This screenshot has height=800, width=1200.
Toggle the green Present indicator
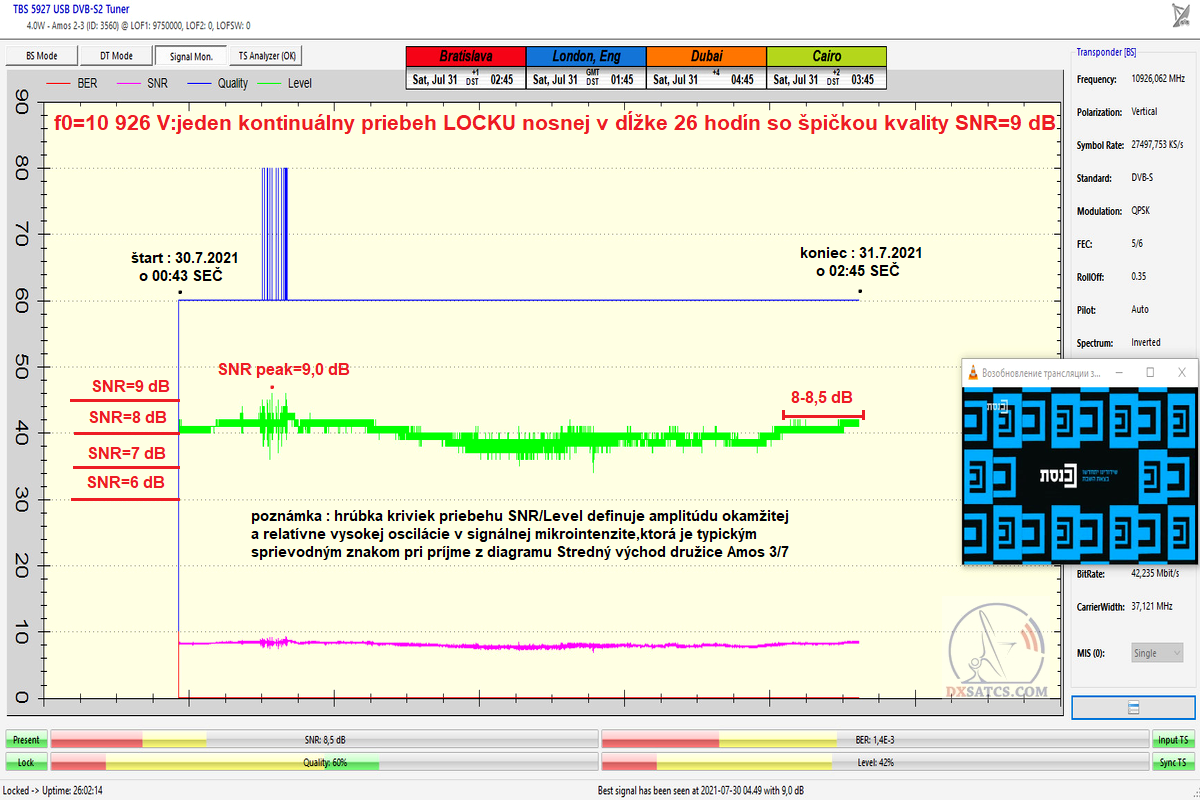point(26,740)
